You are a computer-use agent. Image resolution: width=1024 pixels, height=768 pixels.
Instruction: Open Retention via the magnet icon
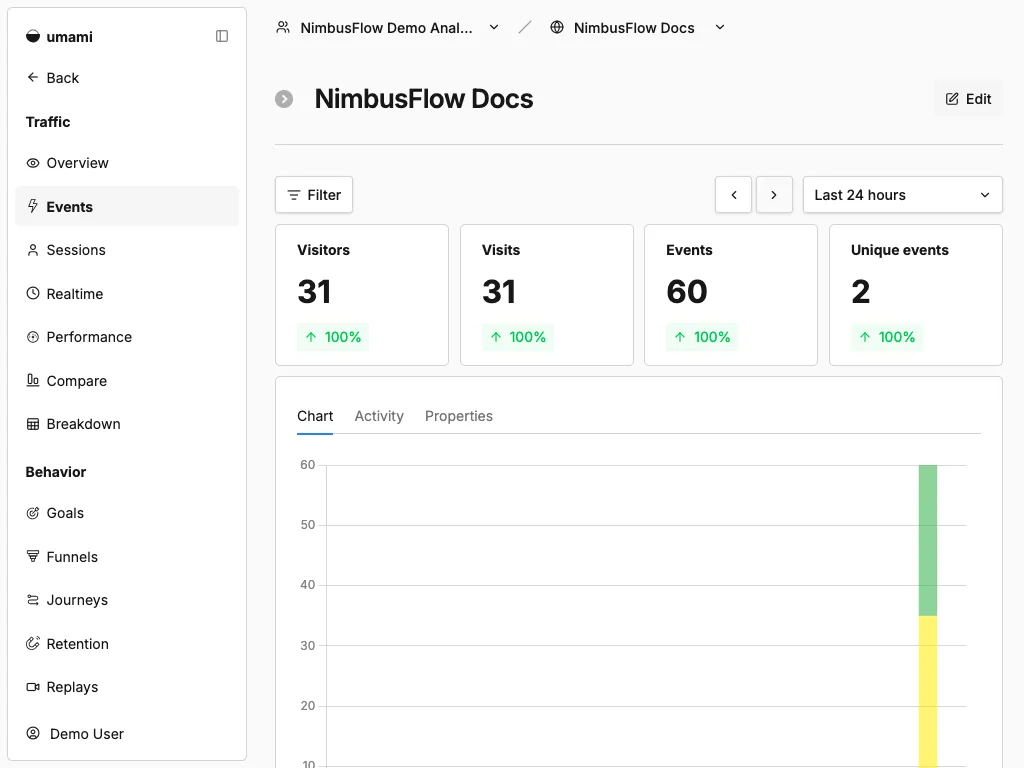pos(33,643)
